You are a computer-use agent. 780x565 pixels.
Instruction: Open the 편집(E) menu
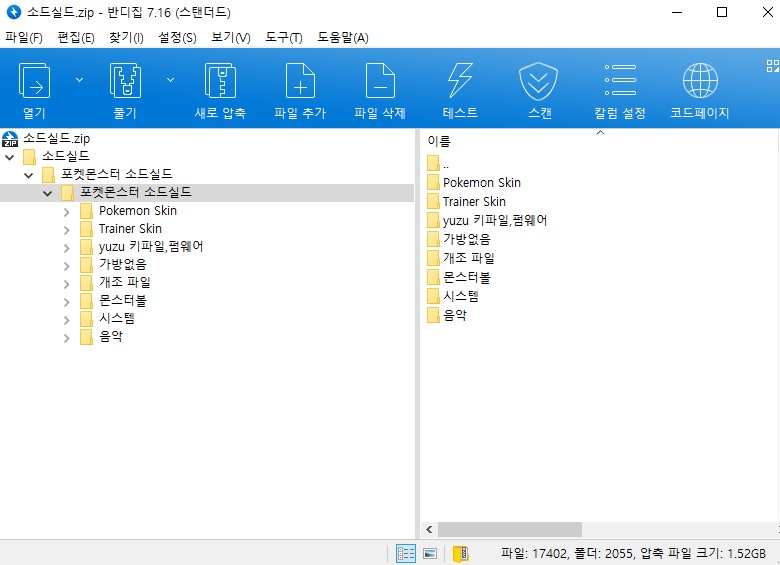(76, 37)
